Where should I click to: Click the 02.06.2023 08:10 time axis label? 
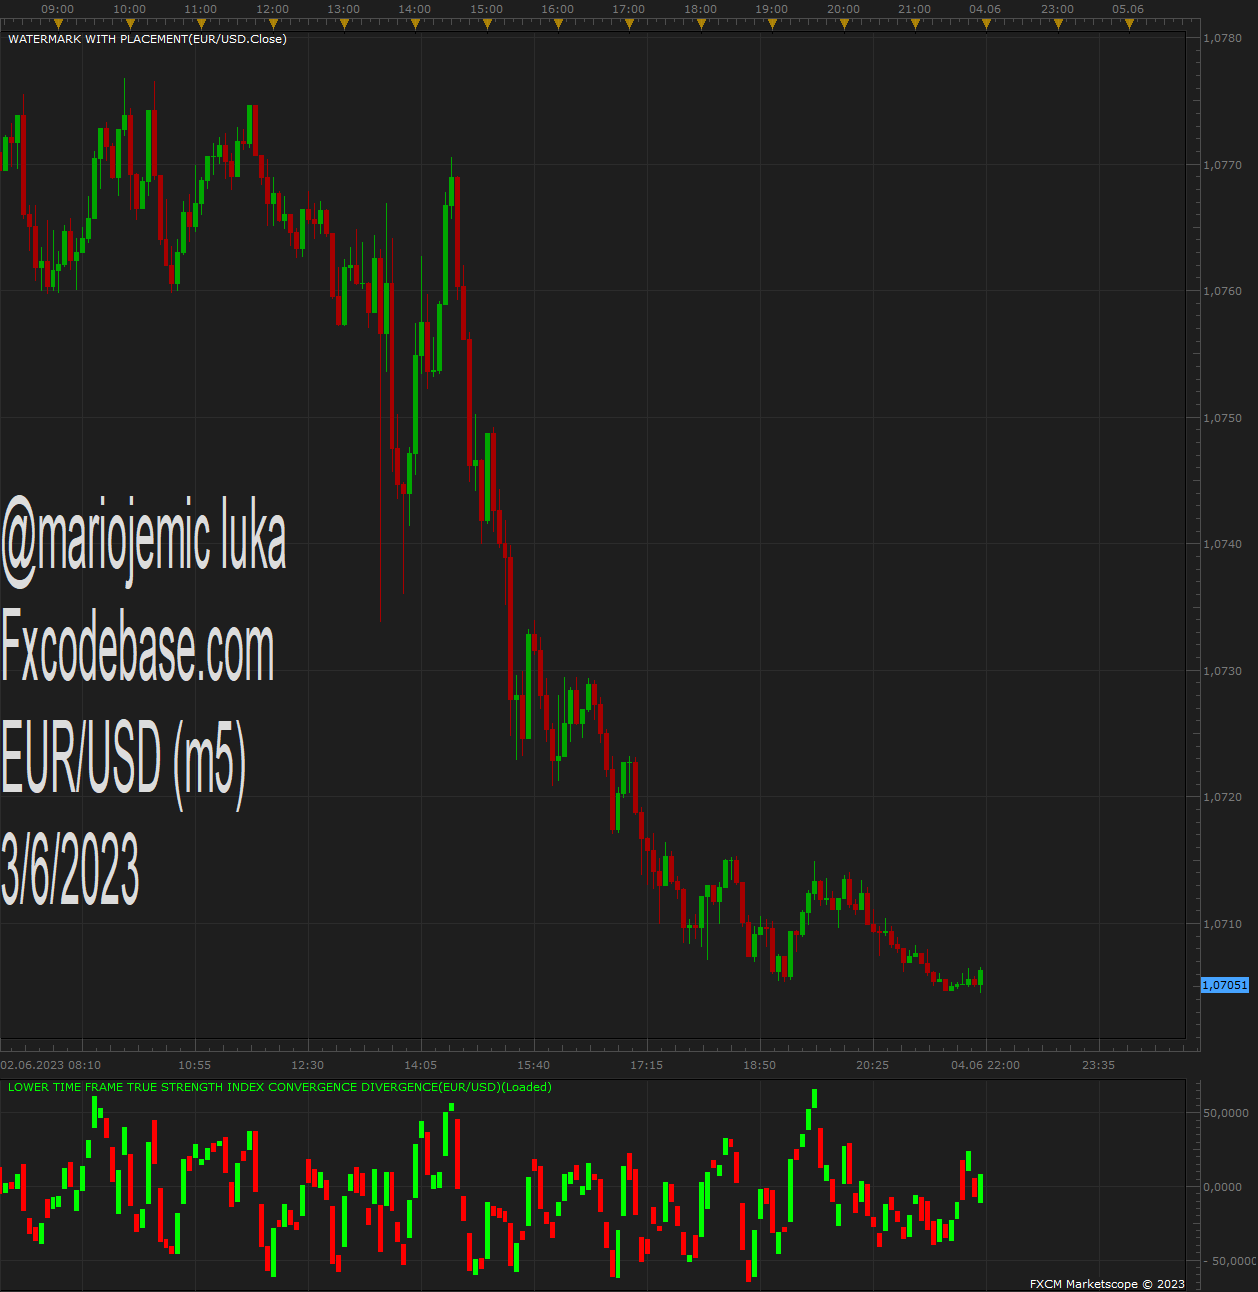[x=51, y=1065]
